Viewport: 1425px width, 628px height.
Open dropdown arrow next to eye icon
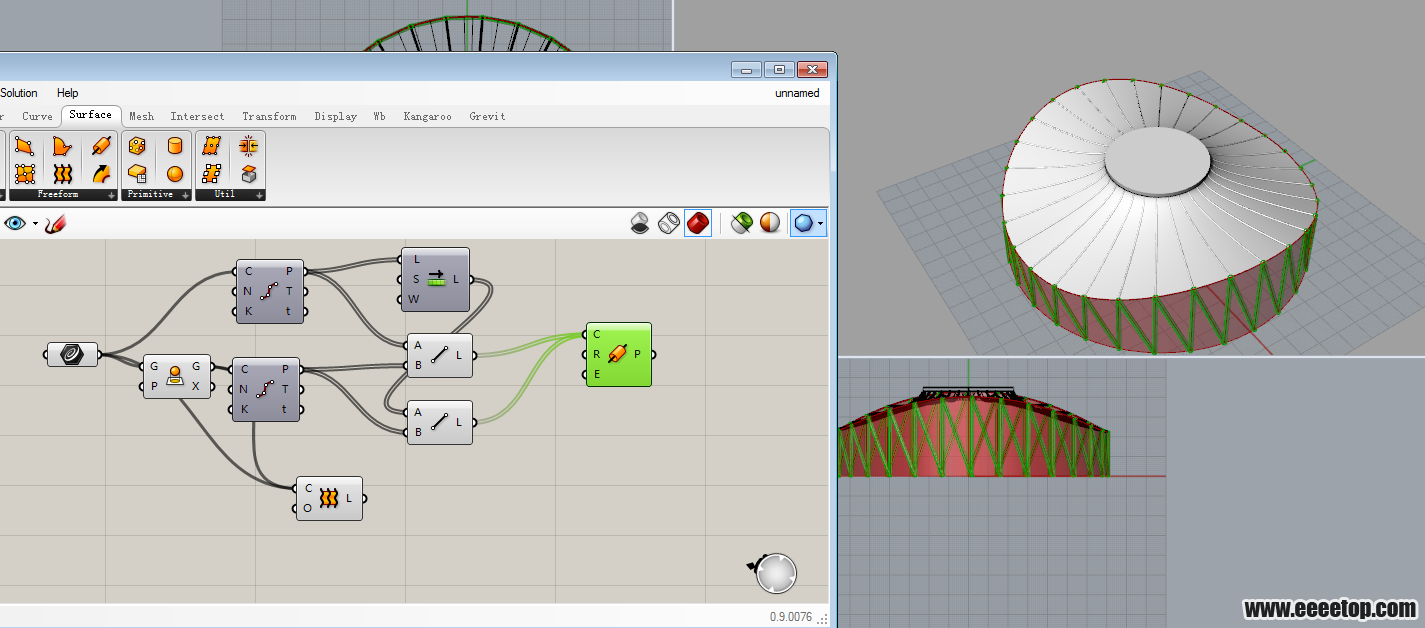pos(35,223)
